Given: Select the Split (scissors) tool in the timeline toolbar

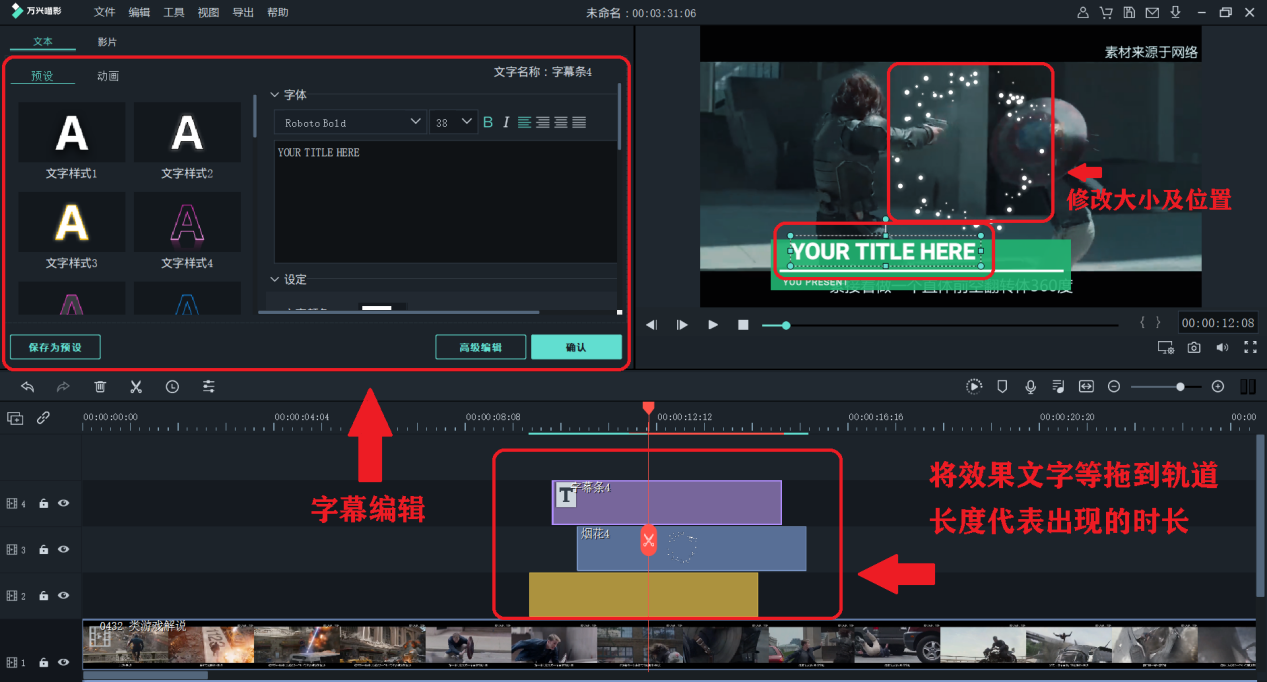Looking at the screenshot, I should (136, 386).
